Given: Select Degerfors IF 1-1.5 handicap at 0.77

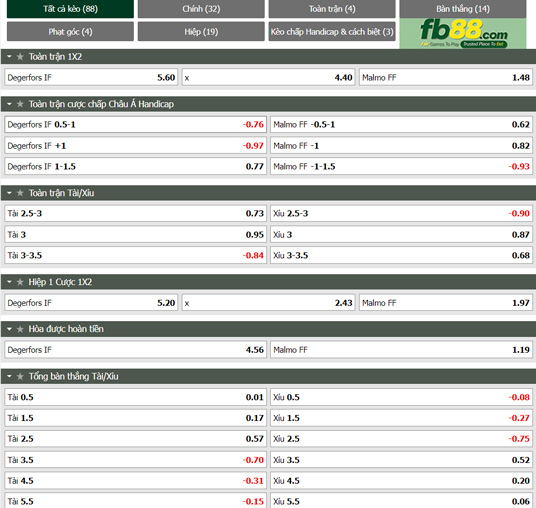Looking at the screenshot, I should pyautogui.click(x=135, y=166).
